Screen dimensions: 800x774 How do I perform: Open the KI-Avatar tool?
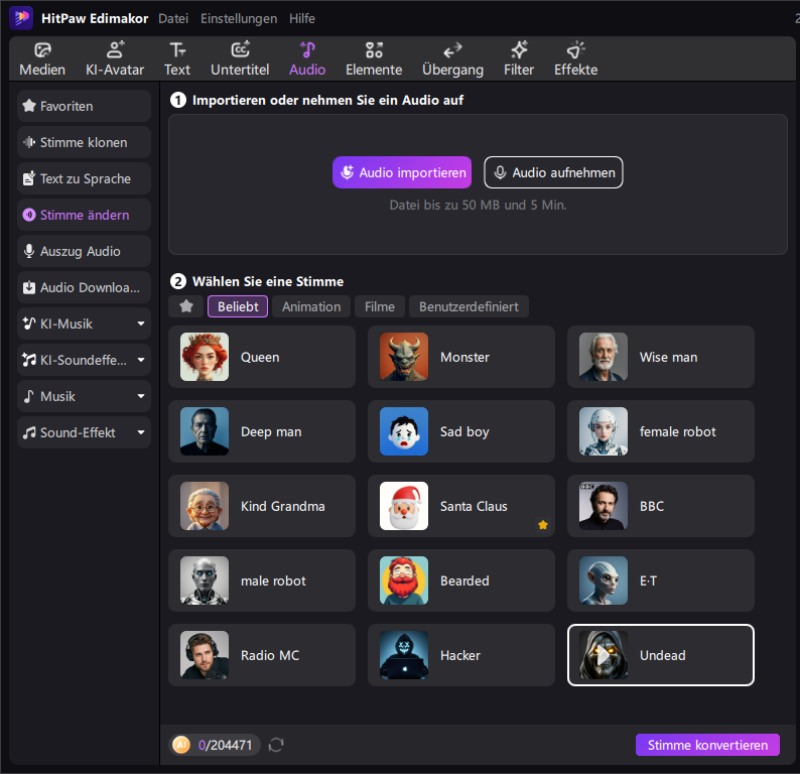point(115,59)
